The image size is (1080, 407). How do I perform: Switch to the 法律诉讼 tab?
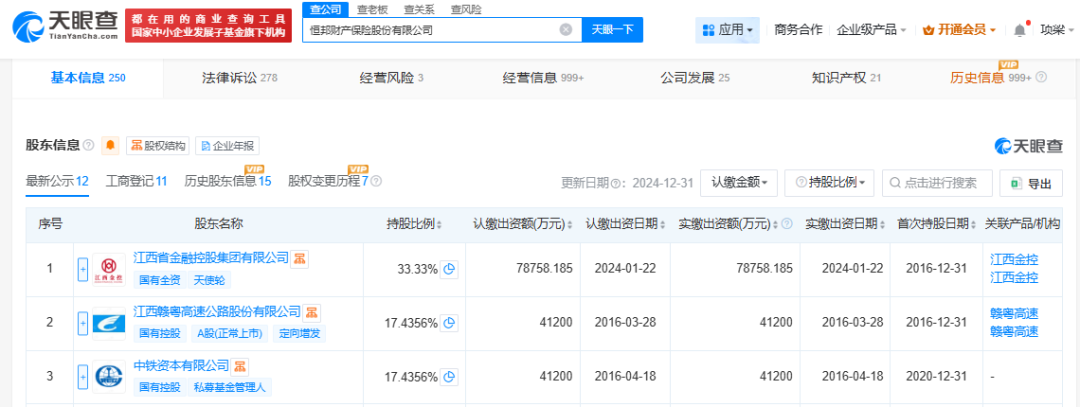point(239,77)
